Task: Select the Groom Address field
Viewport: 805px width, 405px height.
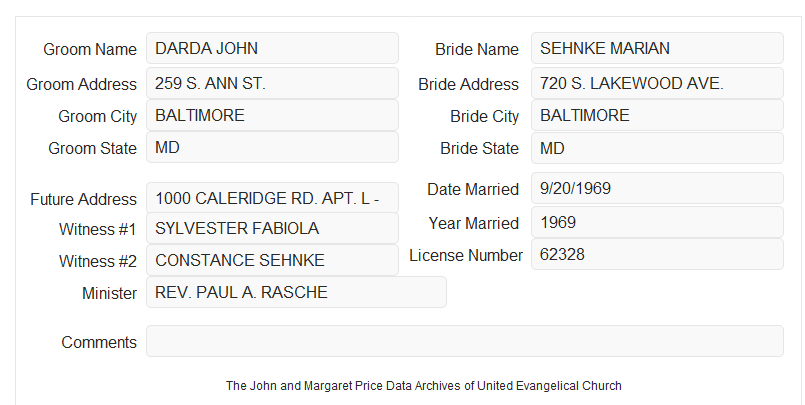Action: [272, 83]
